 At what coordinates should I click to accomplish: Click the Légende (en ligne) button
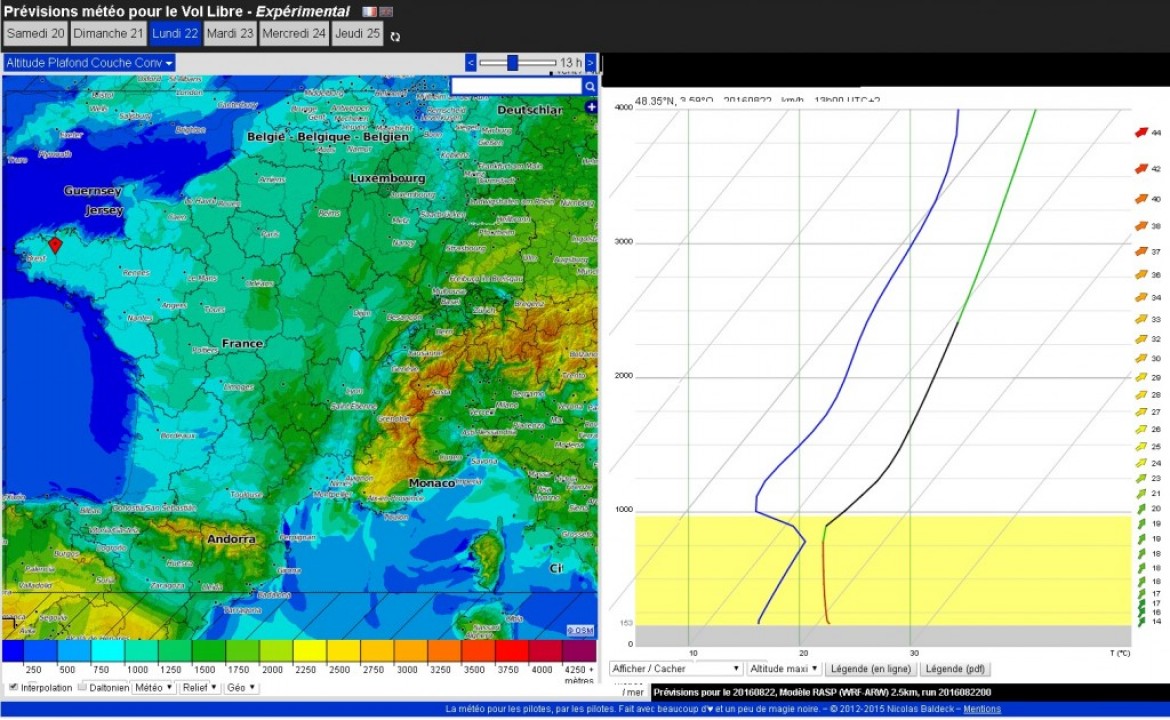(870, 668)
